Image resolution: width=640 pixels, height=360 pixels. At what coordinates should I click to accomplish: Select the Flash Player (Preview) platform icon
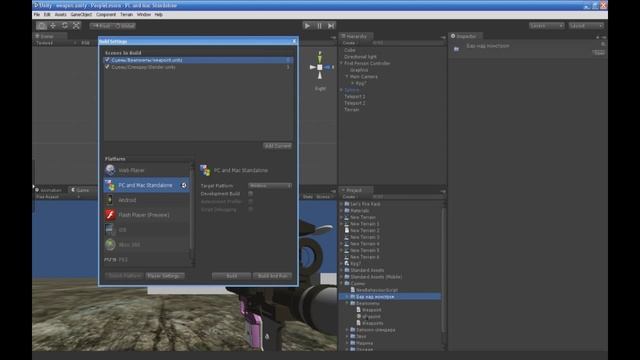(110, 215)
